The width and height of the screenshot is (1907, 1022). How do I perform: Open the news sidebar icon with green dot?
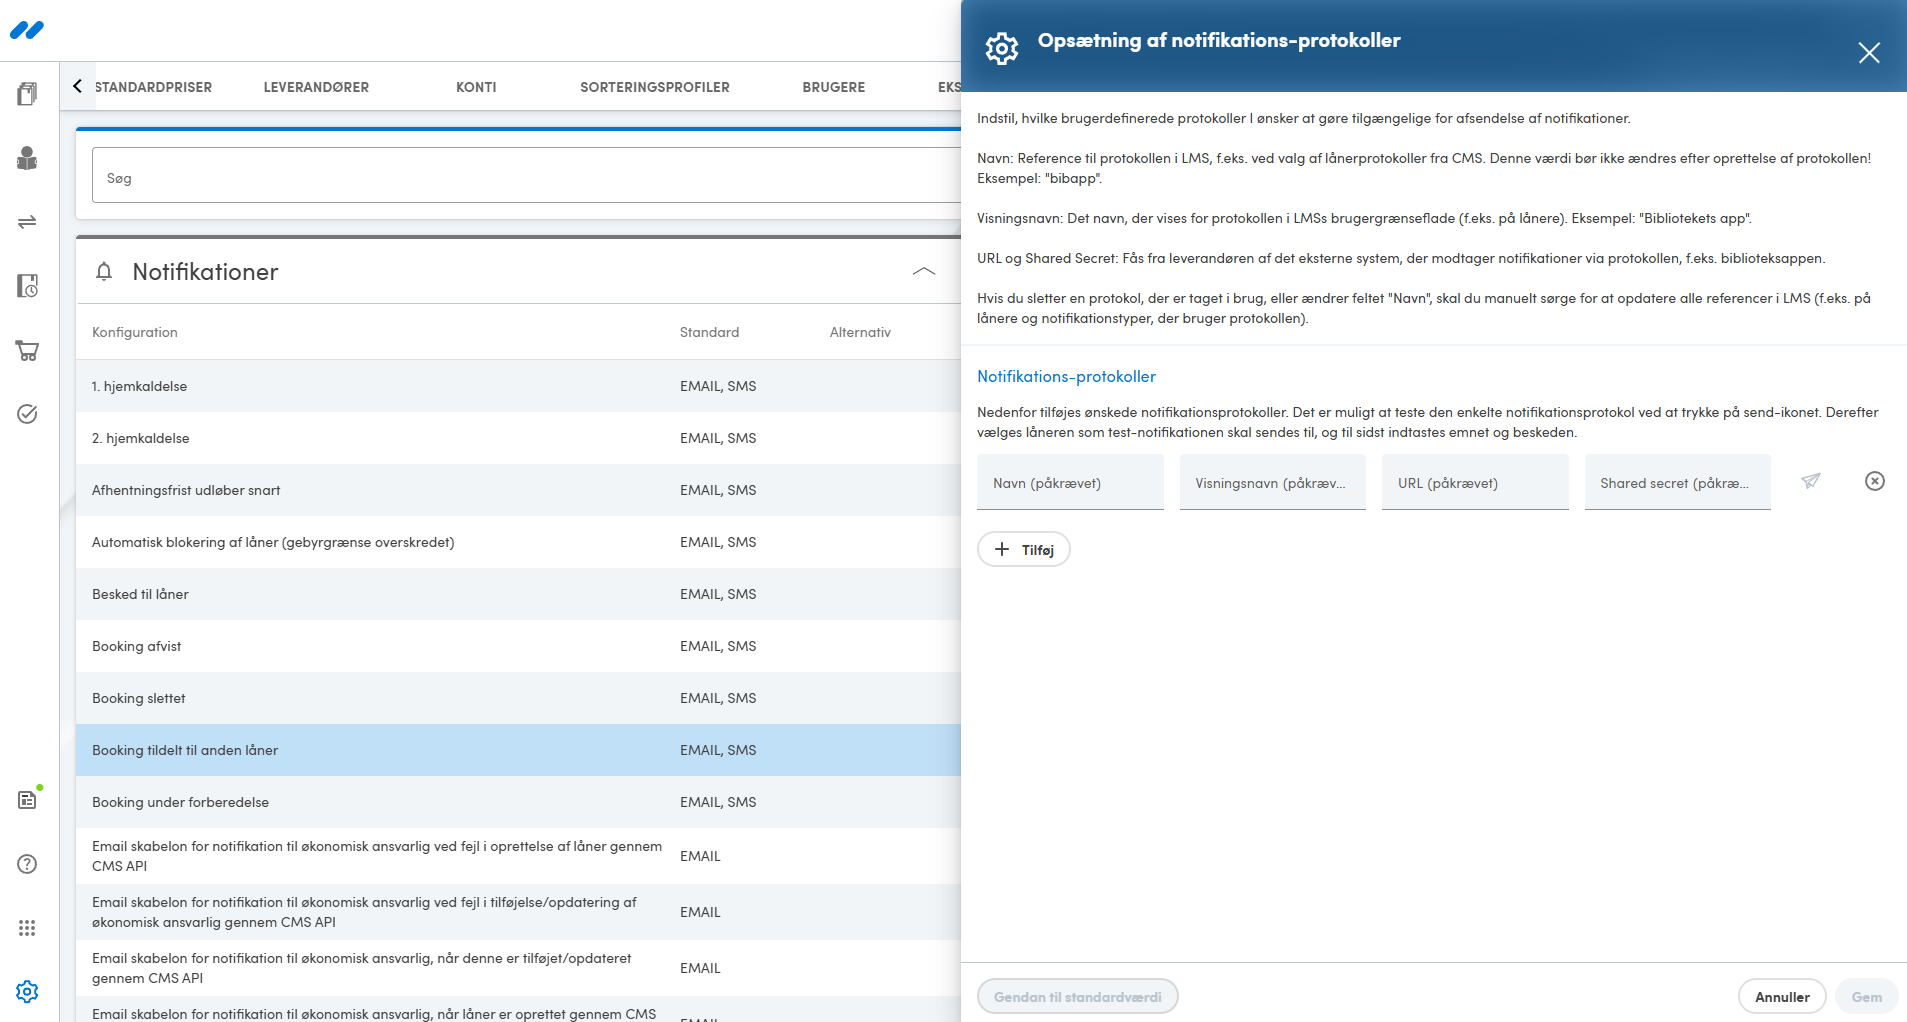(27, 800)
